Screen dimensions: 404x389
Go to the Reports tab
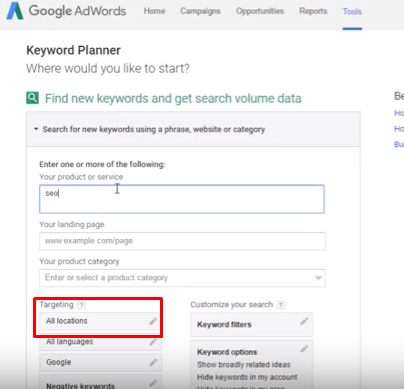tap(313, 11)
